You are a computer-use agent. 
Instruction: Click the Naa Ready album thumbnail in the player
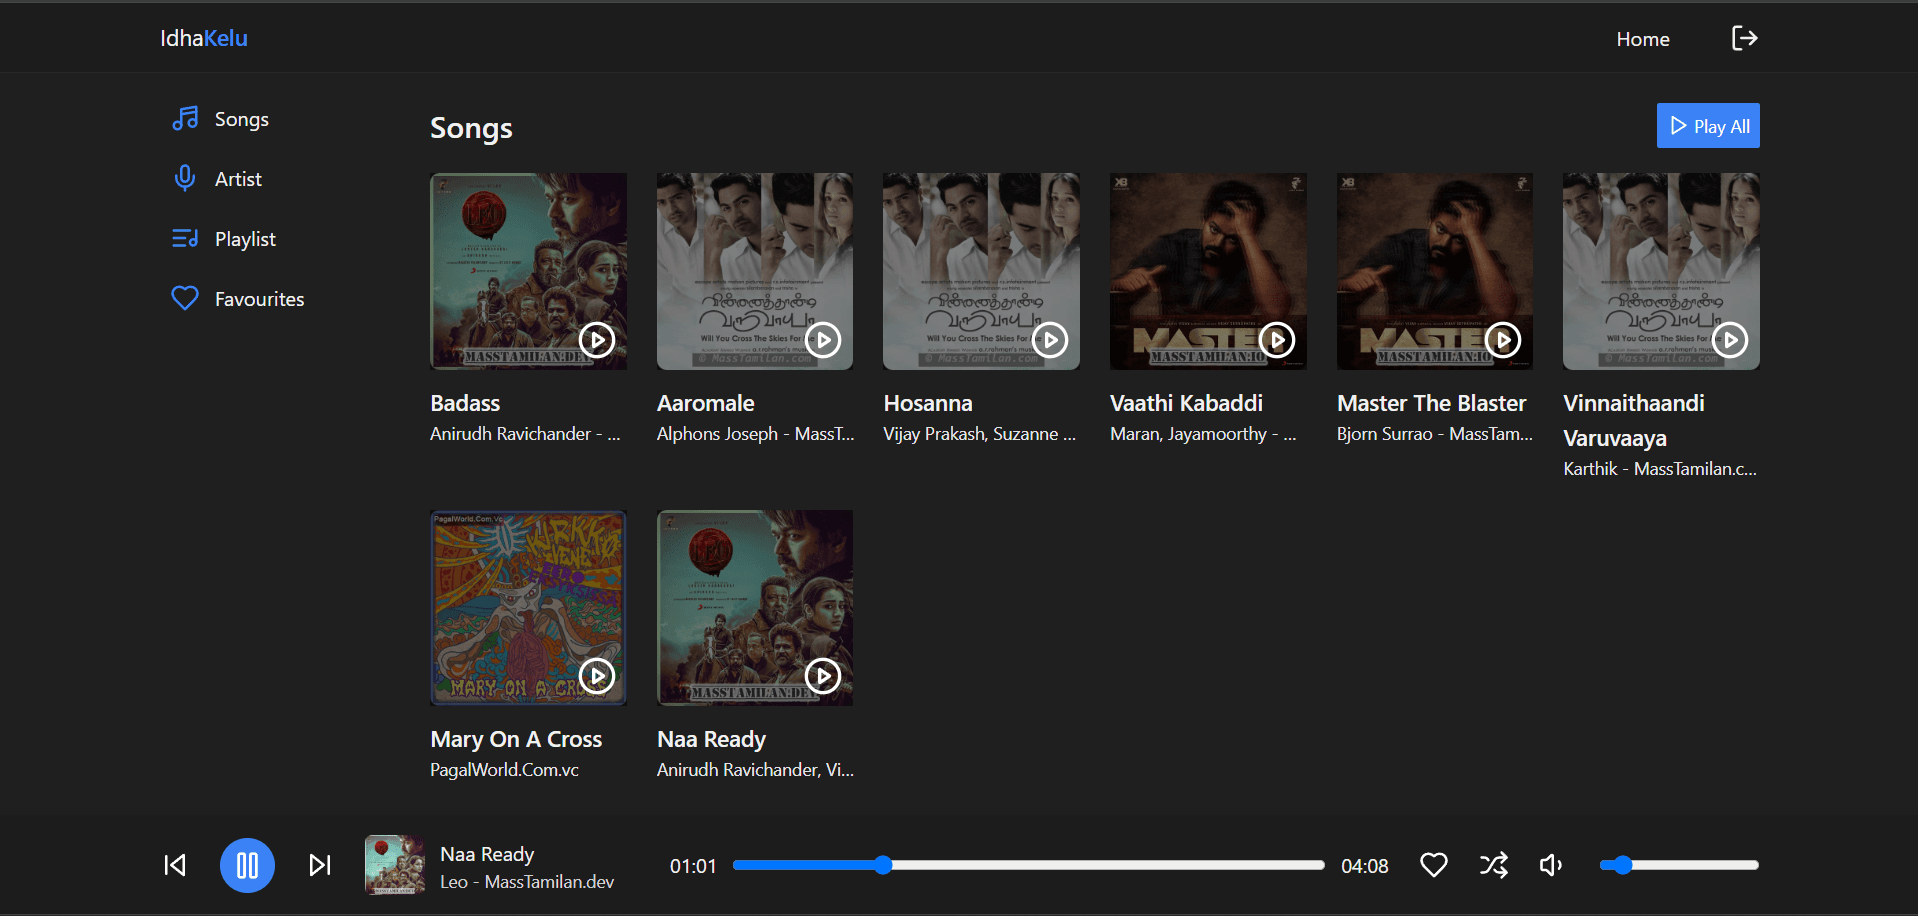coord(393,864)
